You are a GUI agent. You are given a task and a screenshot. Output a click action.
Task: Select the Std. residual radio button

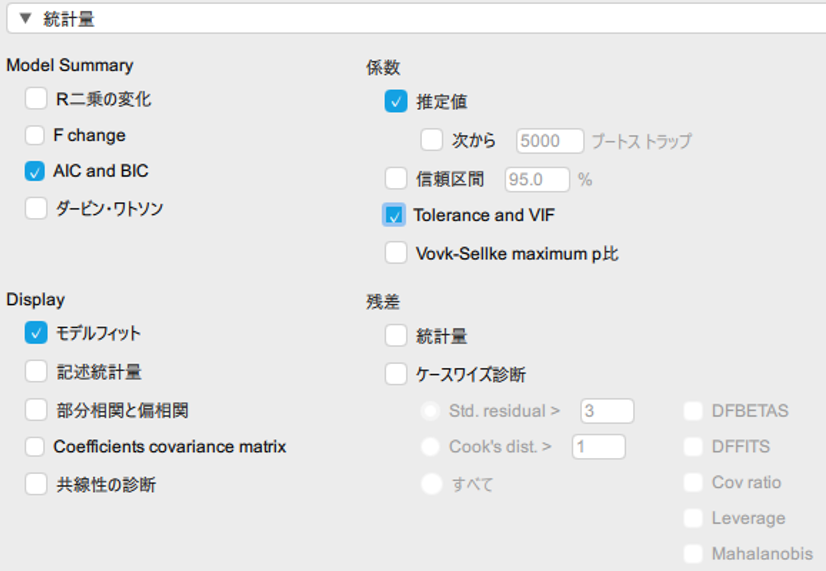[431, 411]
